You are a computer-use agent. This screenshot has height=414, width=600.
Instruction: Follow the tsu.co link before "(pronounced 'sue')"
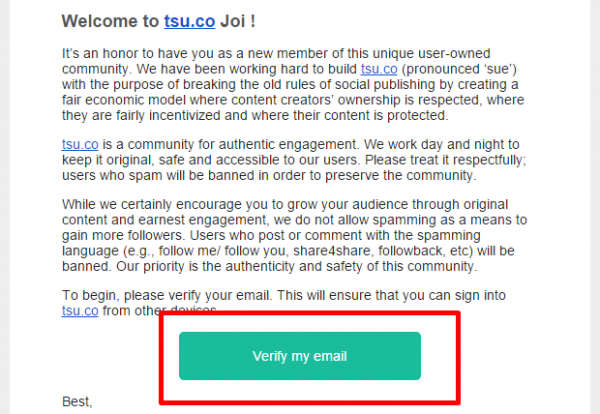pyautogui.click(x=379, y=69)
